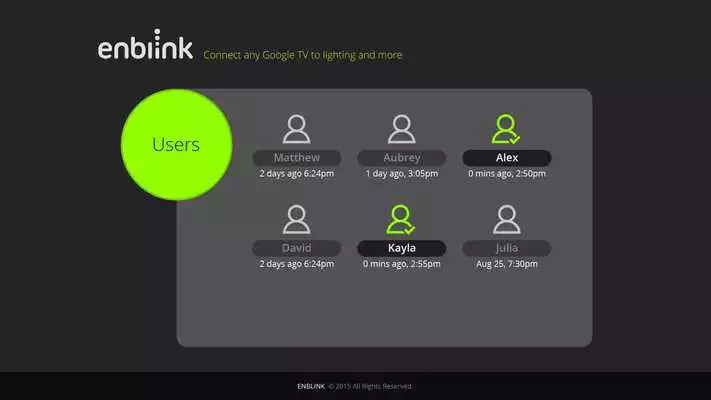Select the highlighted Kayla name button
The image size is (711, 400).
pos(402,248)
